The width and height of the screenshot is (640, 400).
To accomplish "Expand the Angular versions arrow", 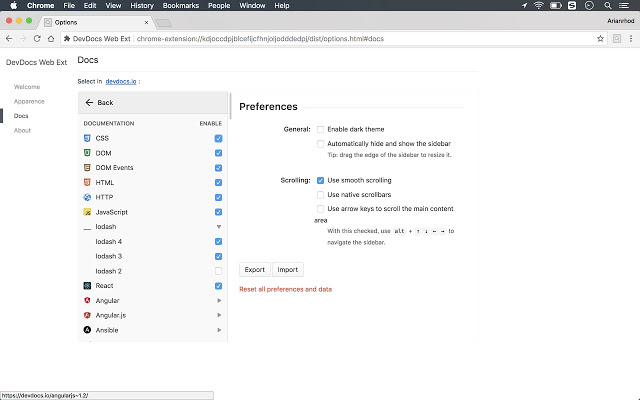I will pos(219,300).
